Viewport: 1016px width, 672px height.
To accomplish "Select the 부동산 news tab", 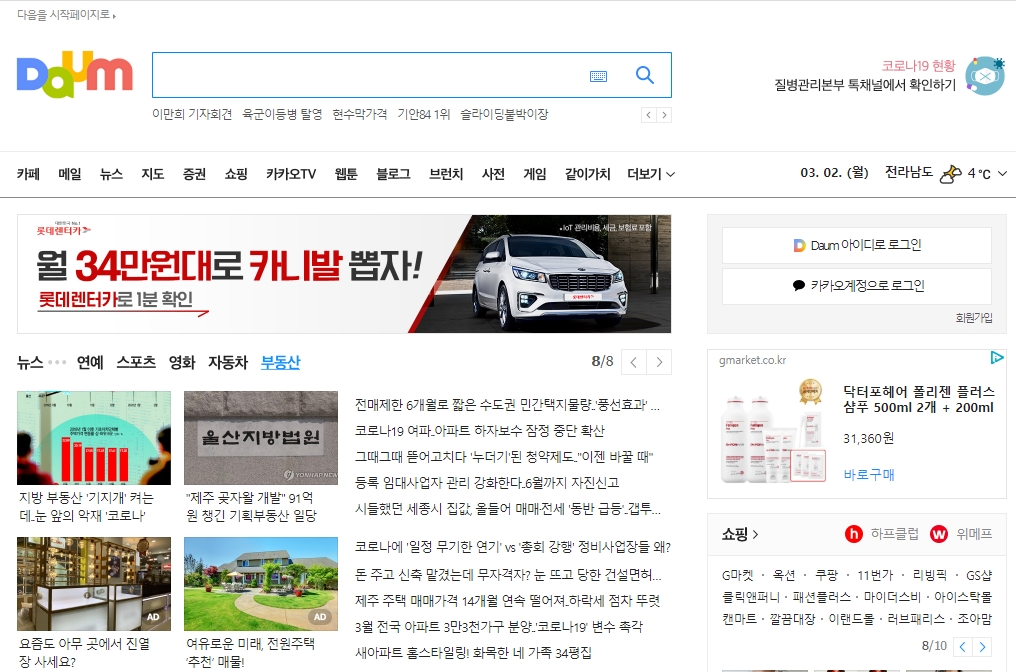I will [x=281, y=363].
